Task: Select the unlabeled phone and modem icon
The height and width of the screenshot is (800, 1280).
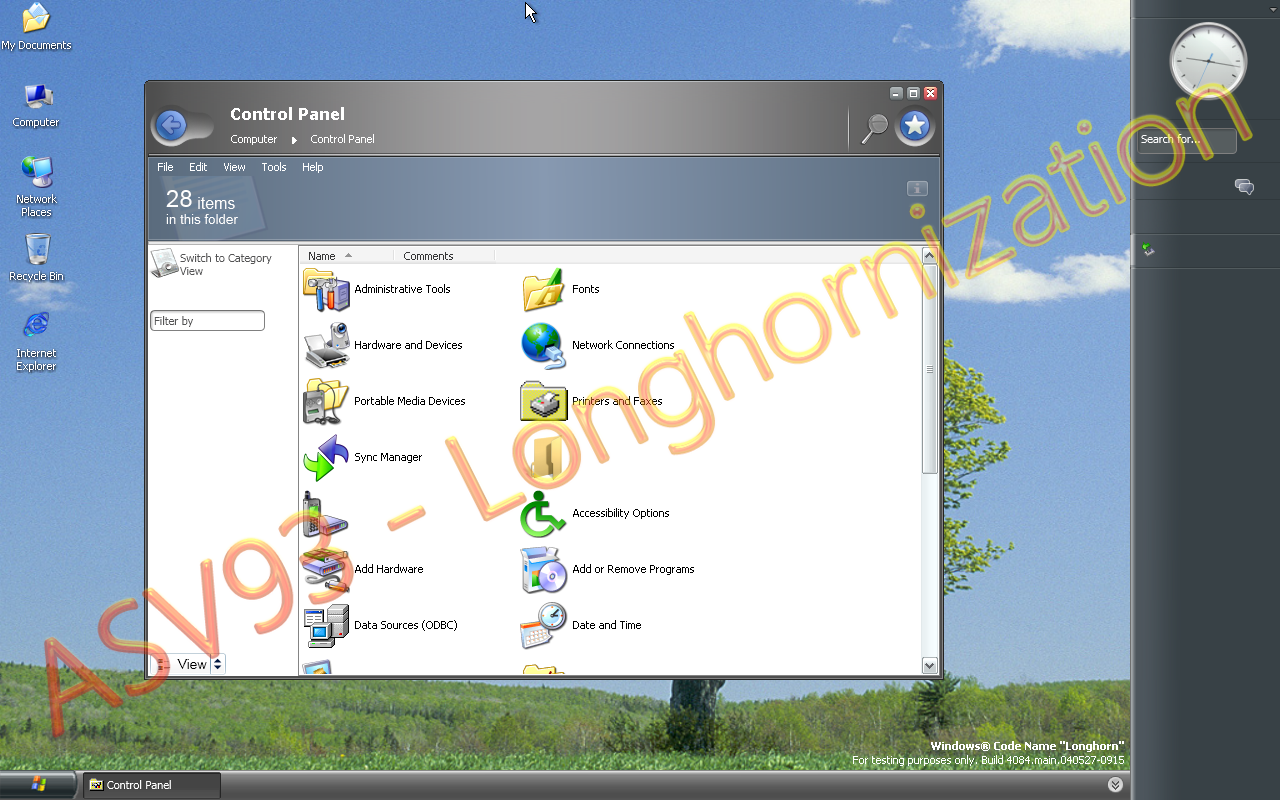Action: coord(326,514)
